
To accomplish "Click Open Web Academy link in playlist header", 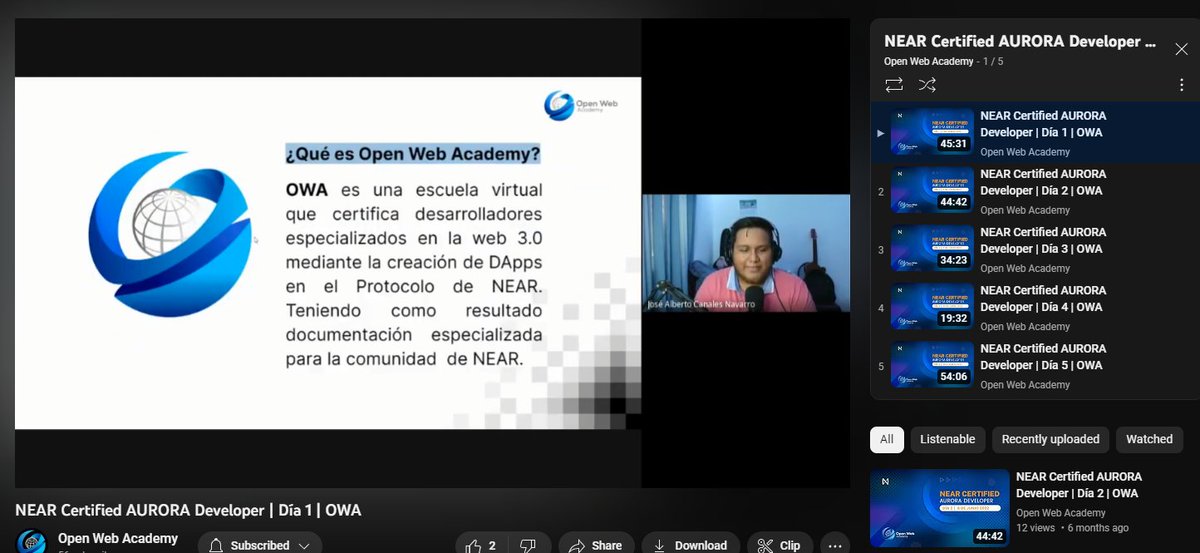I will [x=929, y=61].
